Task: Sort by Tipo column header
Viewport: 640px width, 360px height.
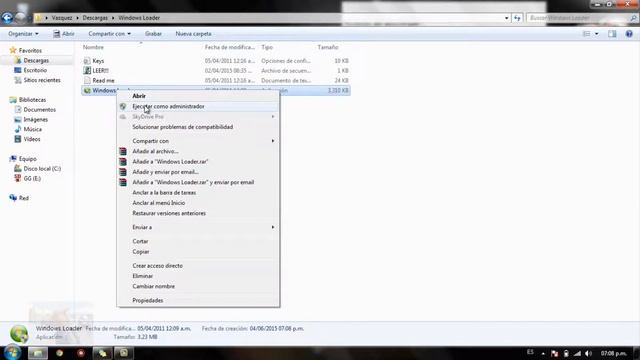Action: (267, 47)
